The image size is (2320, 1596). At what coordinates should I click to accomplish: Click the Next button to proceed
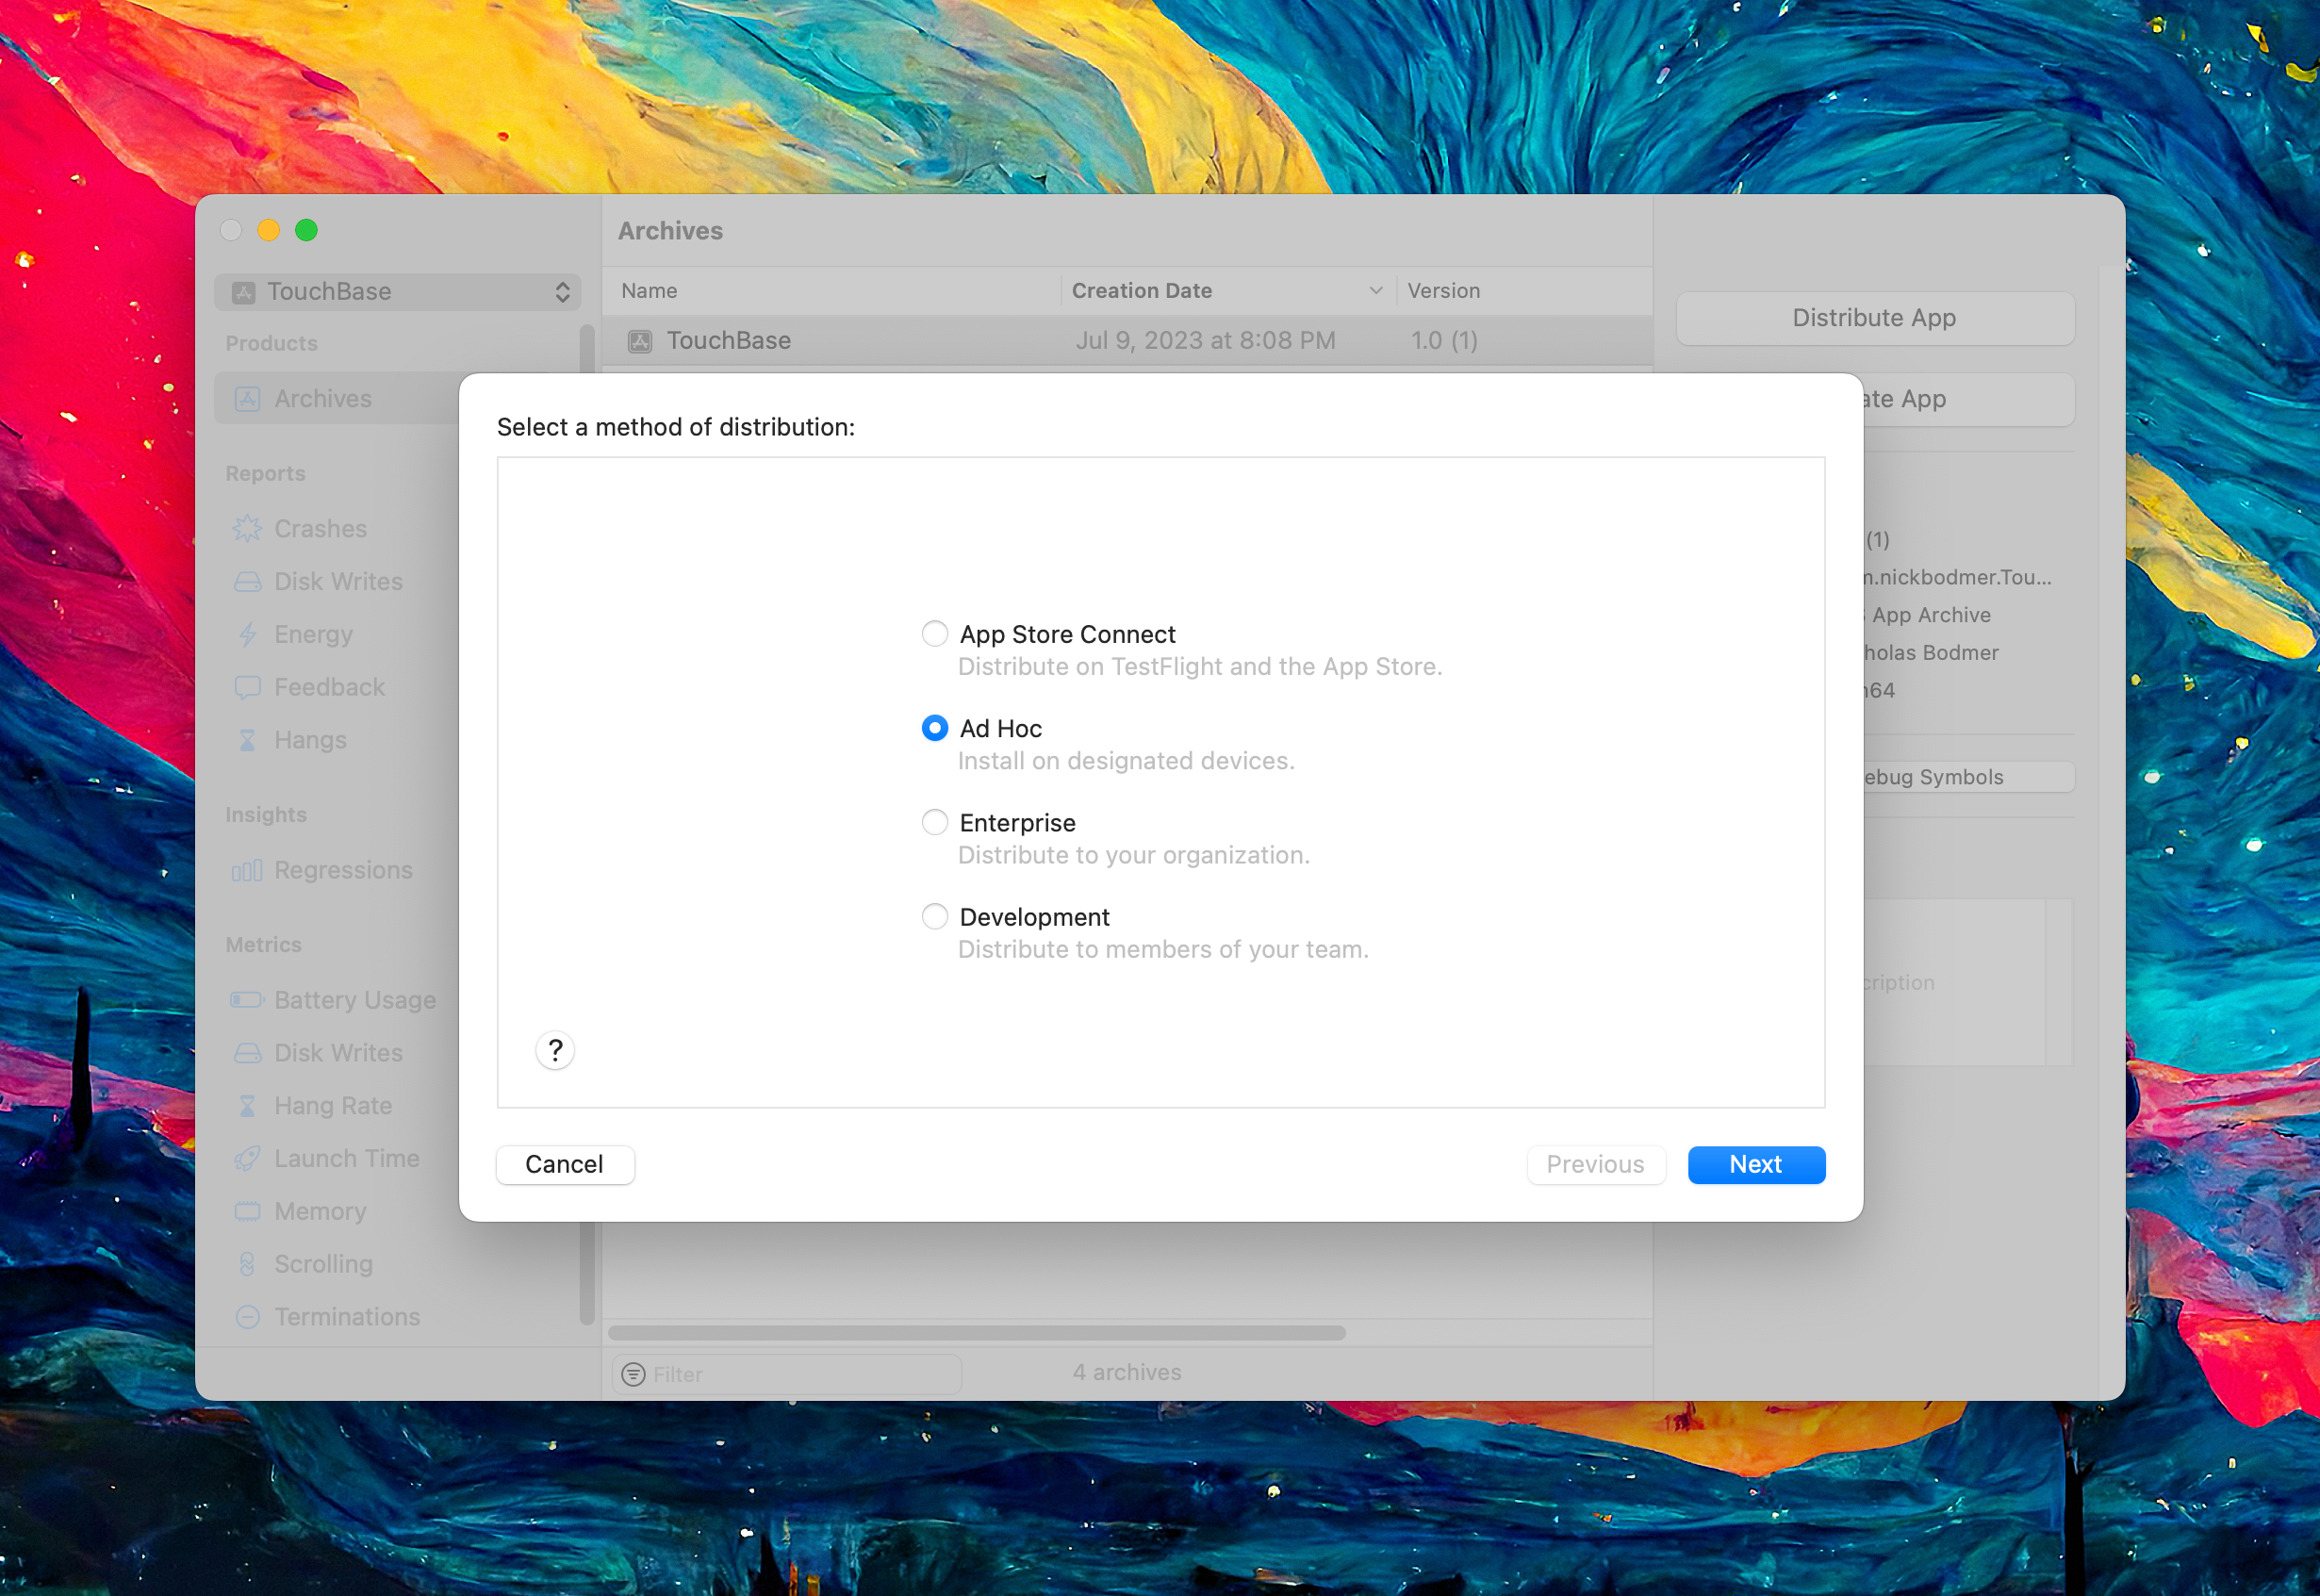tap(1756, 1162)
